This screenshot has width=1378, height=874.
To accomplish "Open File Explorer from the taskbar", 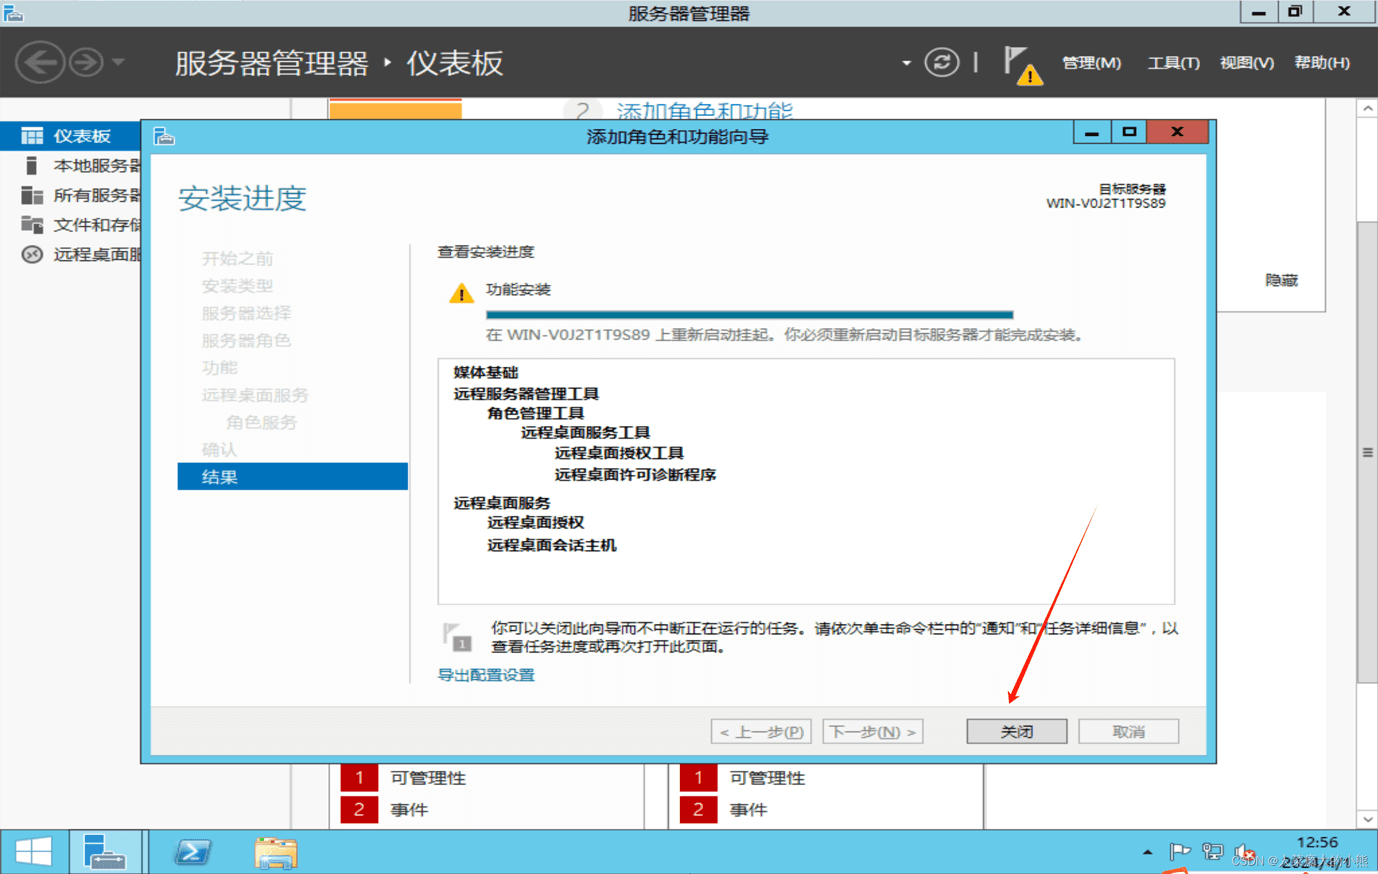I will point(275,852).
